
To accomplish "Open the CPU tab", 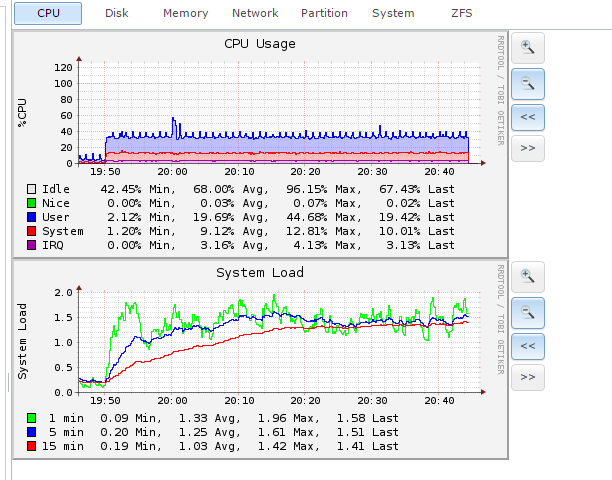I will [x=48, y=13].
